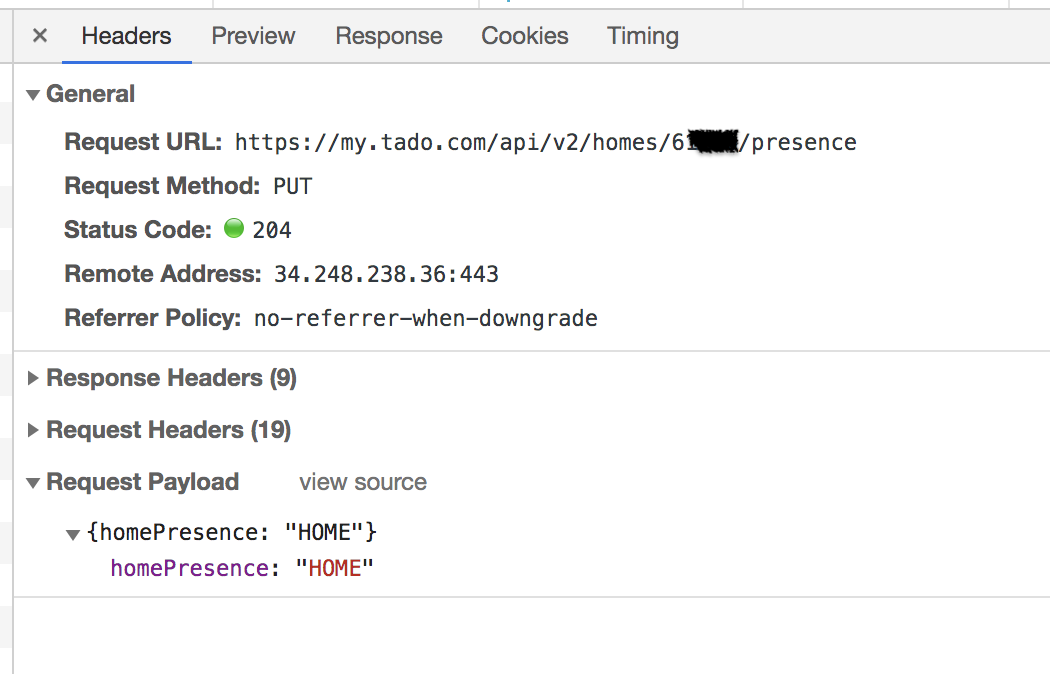Show the Timing tab
The image size is (1050, 674).
(x=642, y=36)
